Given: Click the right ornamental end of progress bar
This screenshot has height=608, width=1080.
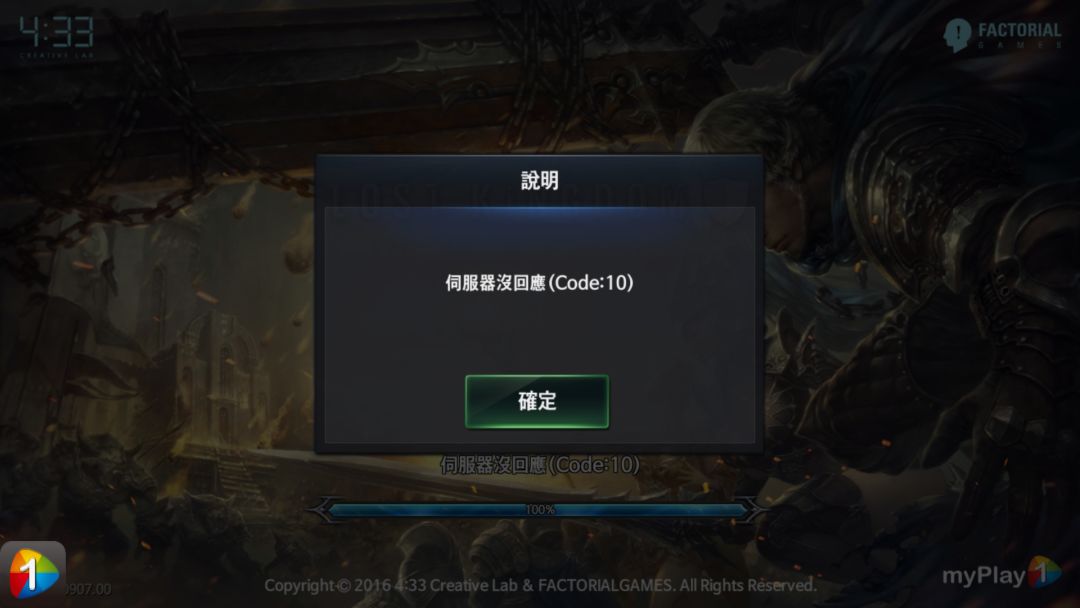Looking at the screenshot, I should (752, 510).
